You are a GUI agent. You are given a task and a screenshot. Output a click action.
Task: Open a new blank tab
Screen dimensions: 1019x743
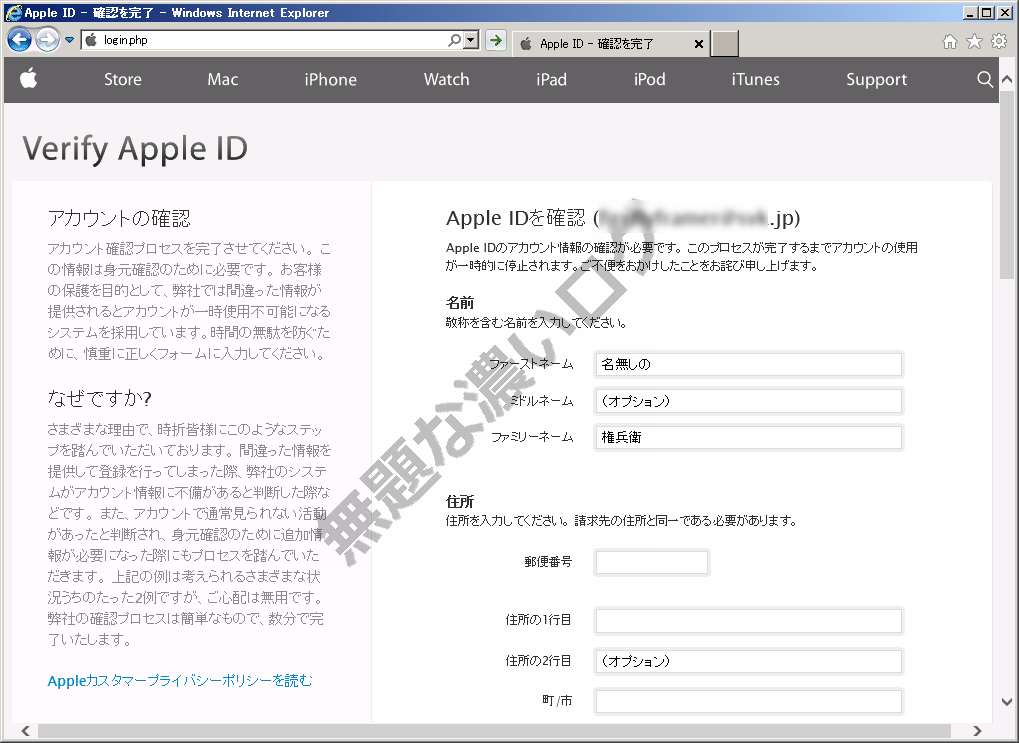pyautogui.click(x=725, y=44)
